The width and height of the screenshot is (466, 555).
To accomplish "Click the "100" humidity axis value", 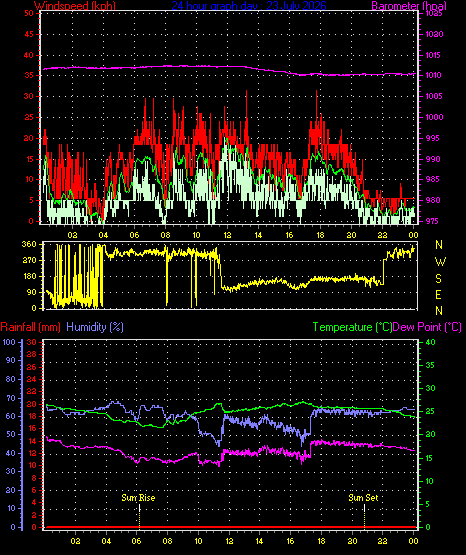I will (9, 342).
